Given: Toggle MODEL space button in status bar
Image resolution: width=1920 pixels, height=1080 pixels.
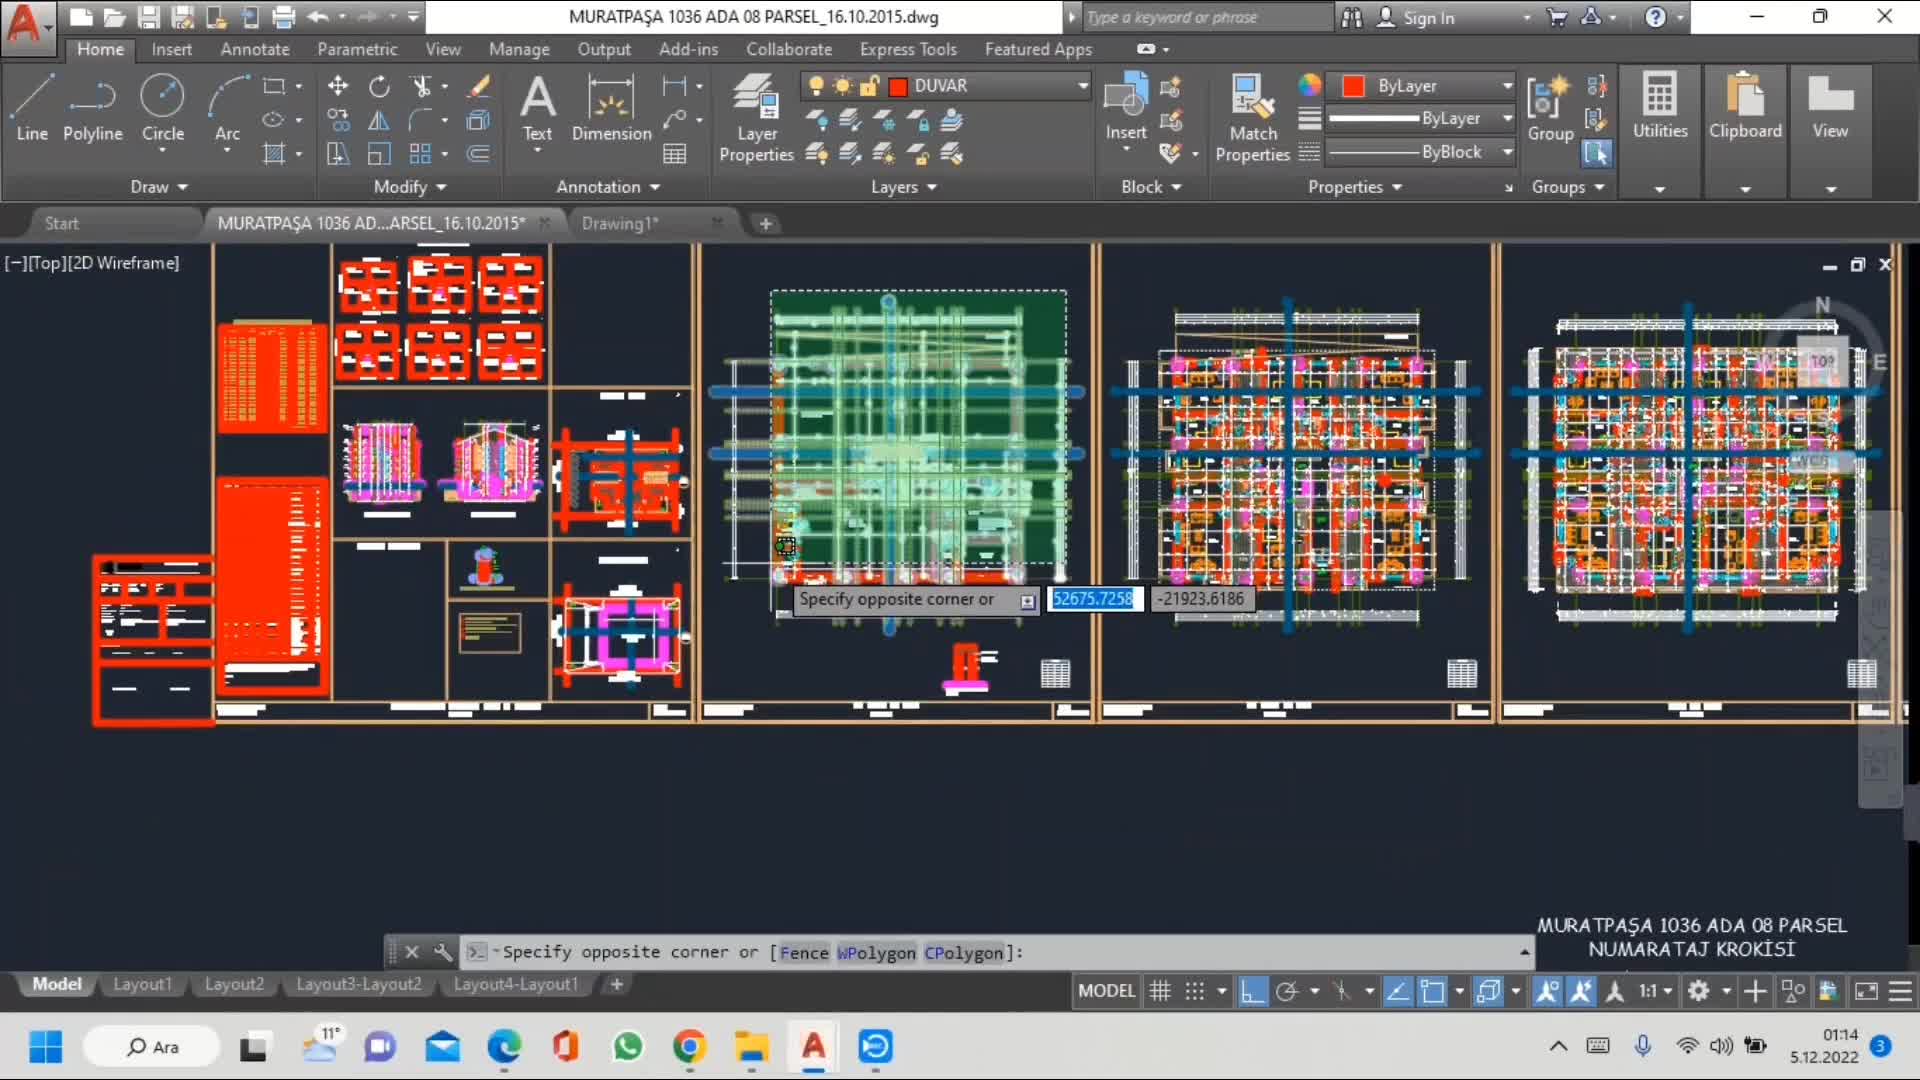Looking at the screenshot, I should 1106,991.
